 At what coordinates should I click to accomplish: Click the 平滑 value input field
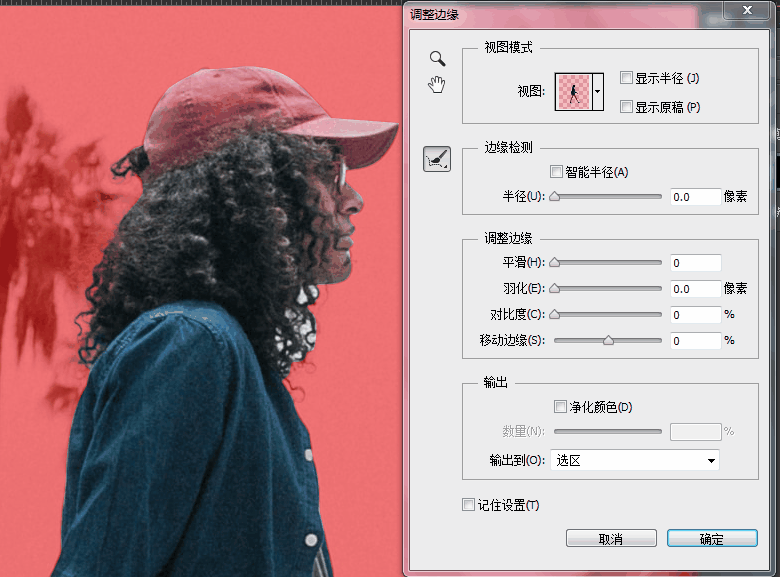coord(695,263)
